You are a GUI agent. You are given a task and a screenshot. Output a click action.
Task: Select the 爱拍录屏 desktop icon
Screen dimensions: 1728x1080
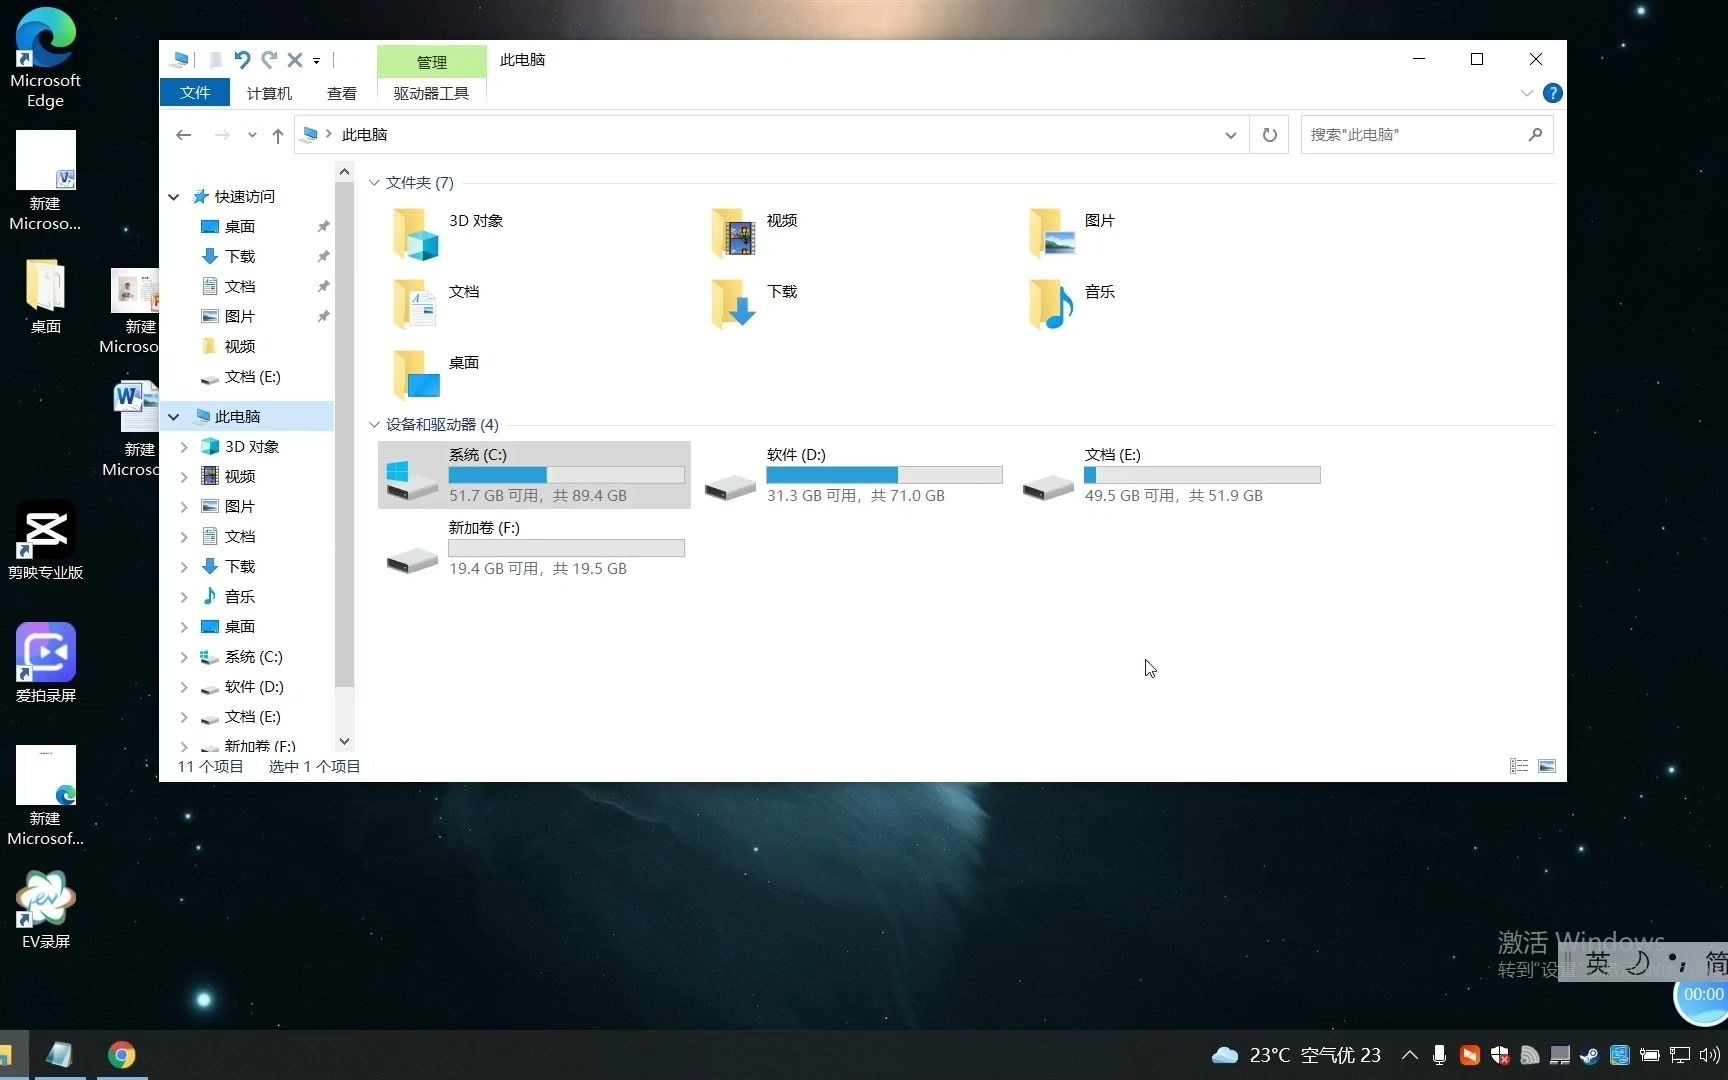tap(45, 663)
